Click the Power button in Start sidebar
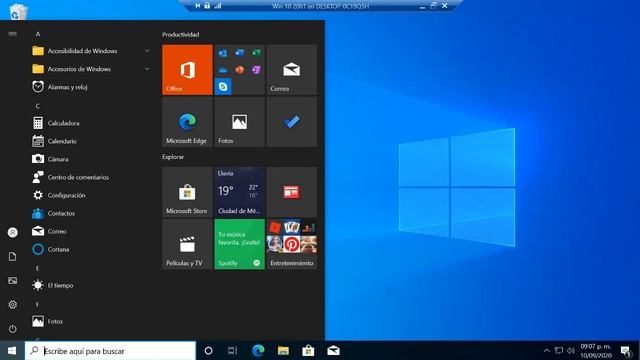Screen dimensions: 640x360 [13, 329]
